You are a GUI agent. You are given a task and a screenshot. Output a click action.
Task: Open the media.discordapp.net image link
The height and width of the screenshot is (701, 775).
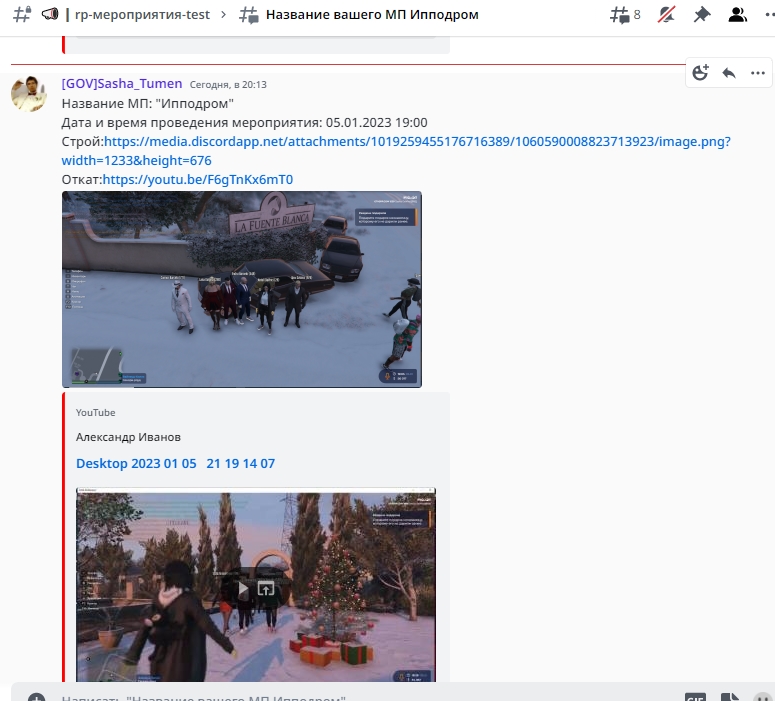pyautogui.click(x=396, y=151)
